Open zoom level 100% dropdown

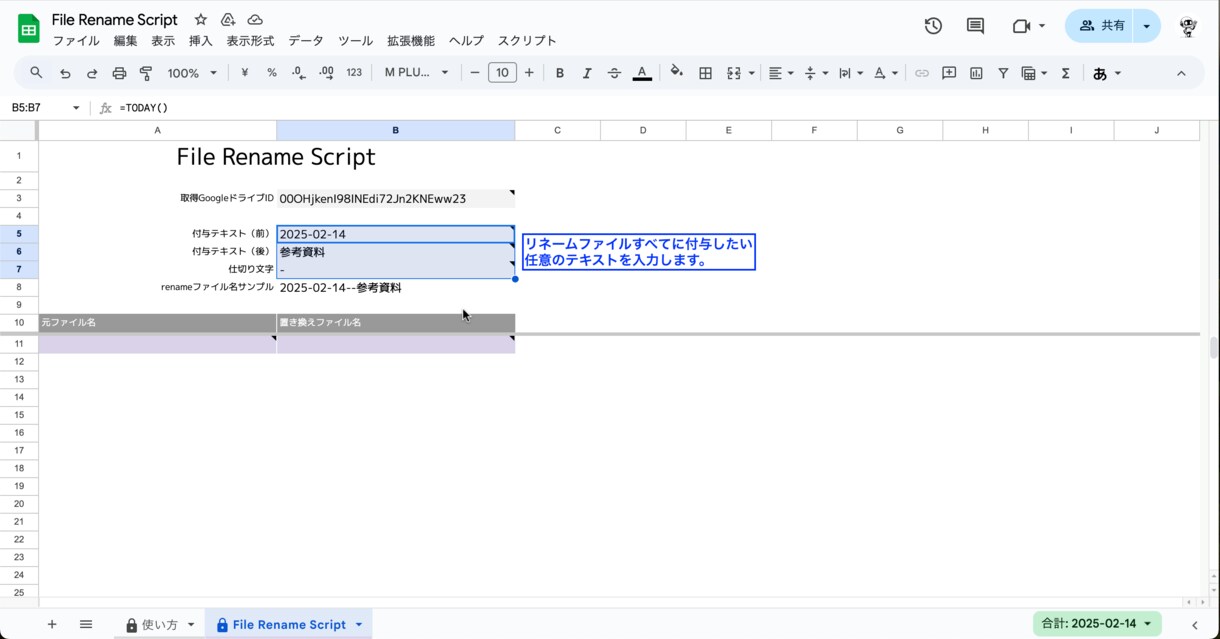pyautogui.click(x=192, y=73)
